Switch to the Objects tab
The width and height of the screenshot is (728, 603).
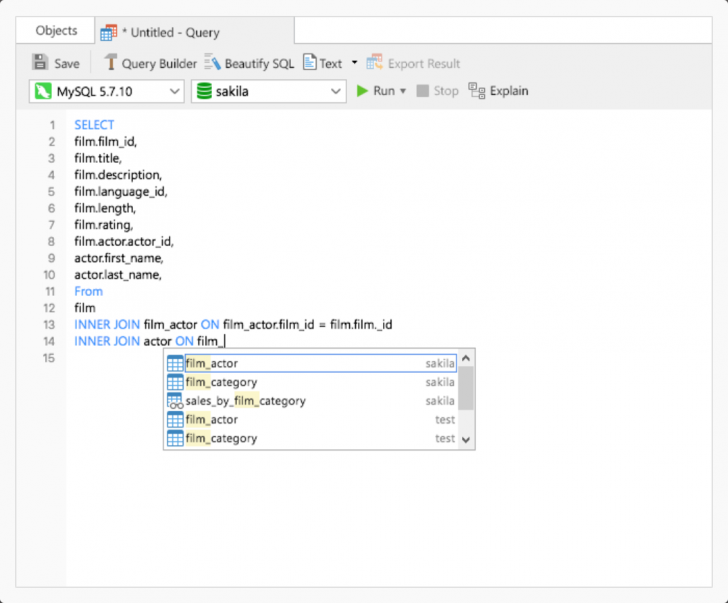point(56,31)
